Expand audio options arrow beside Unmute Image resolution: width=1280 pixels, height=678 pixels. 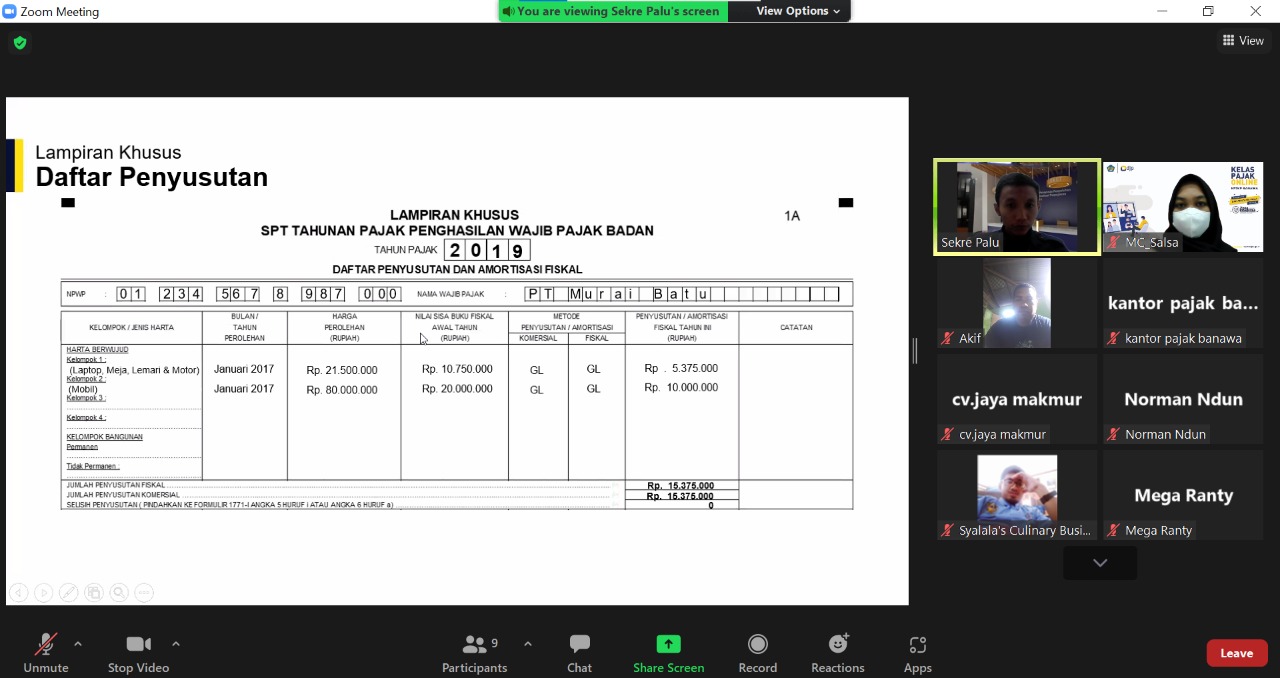tap(78, 644)
